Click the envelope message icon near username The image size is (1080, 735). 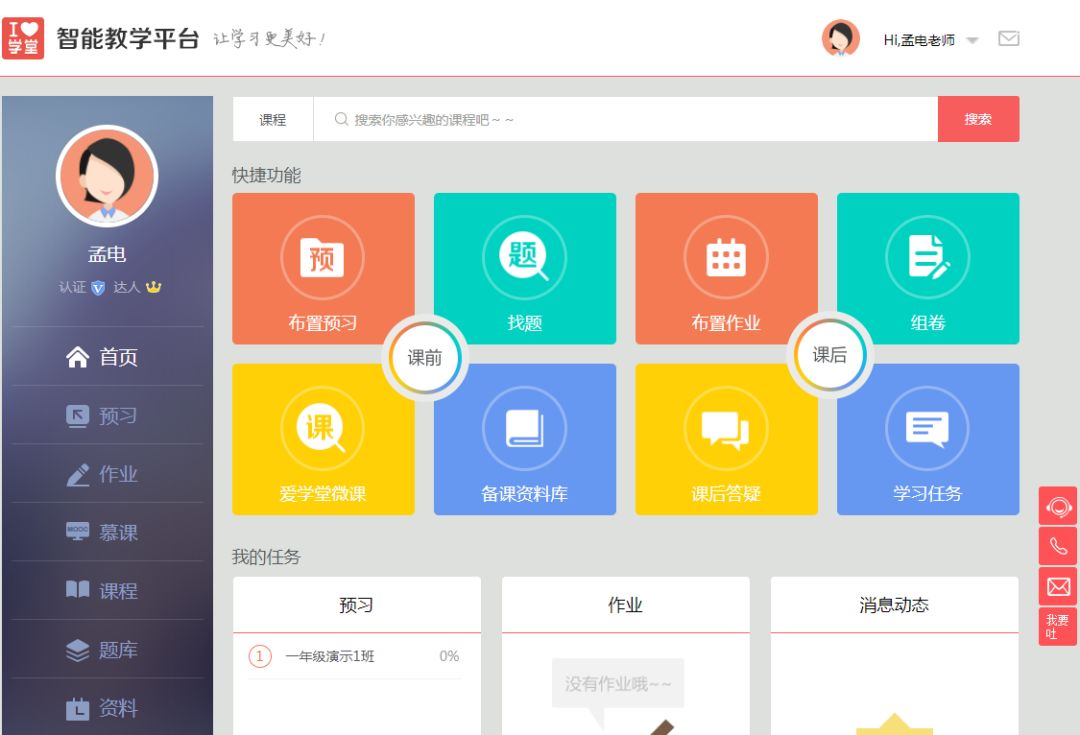[x=1009, y=38]
